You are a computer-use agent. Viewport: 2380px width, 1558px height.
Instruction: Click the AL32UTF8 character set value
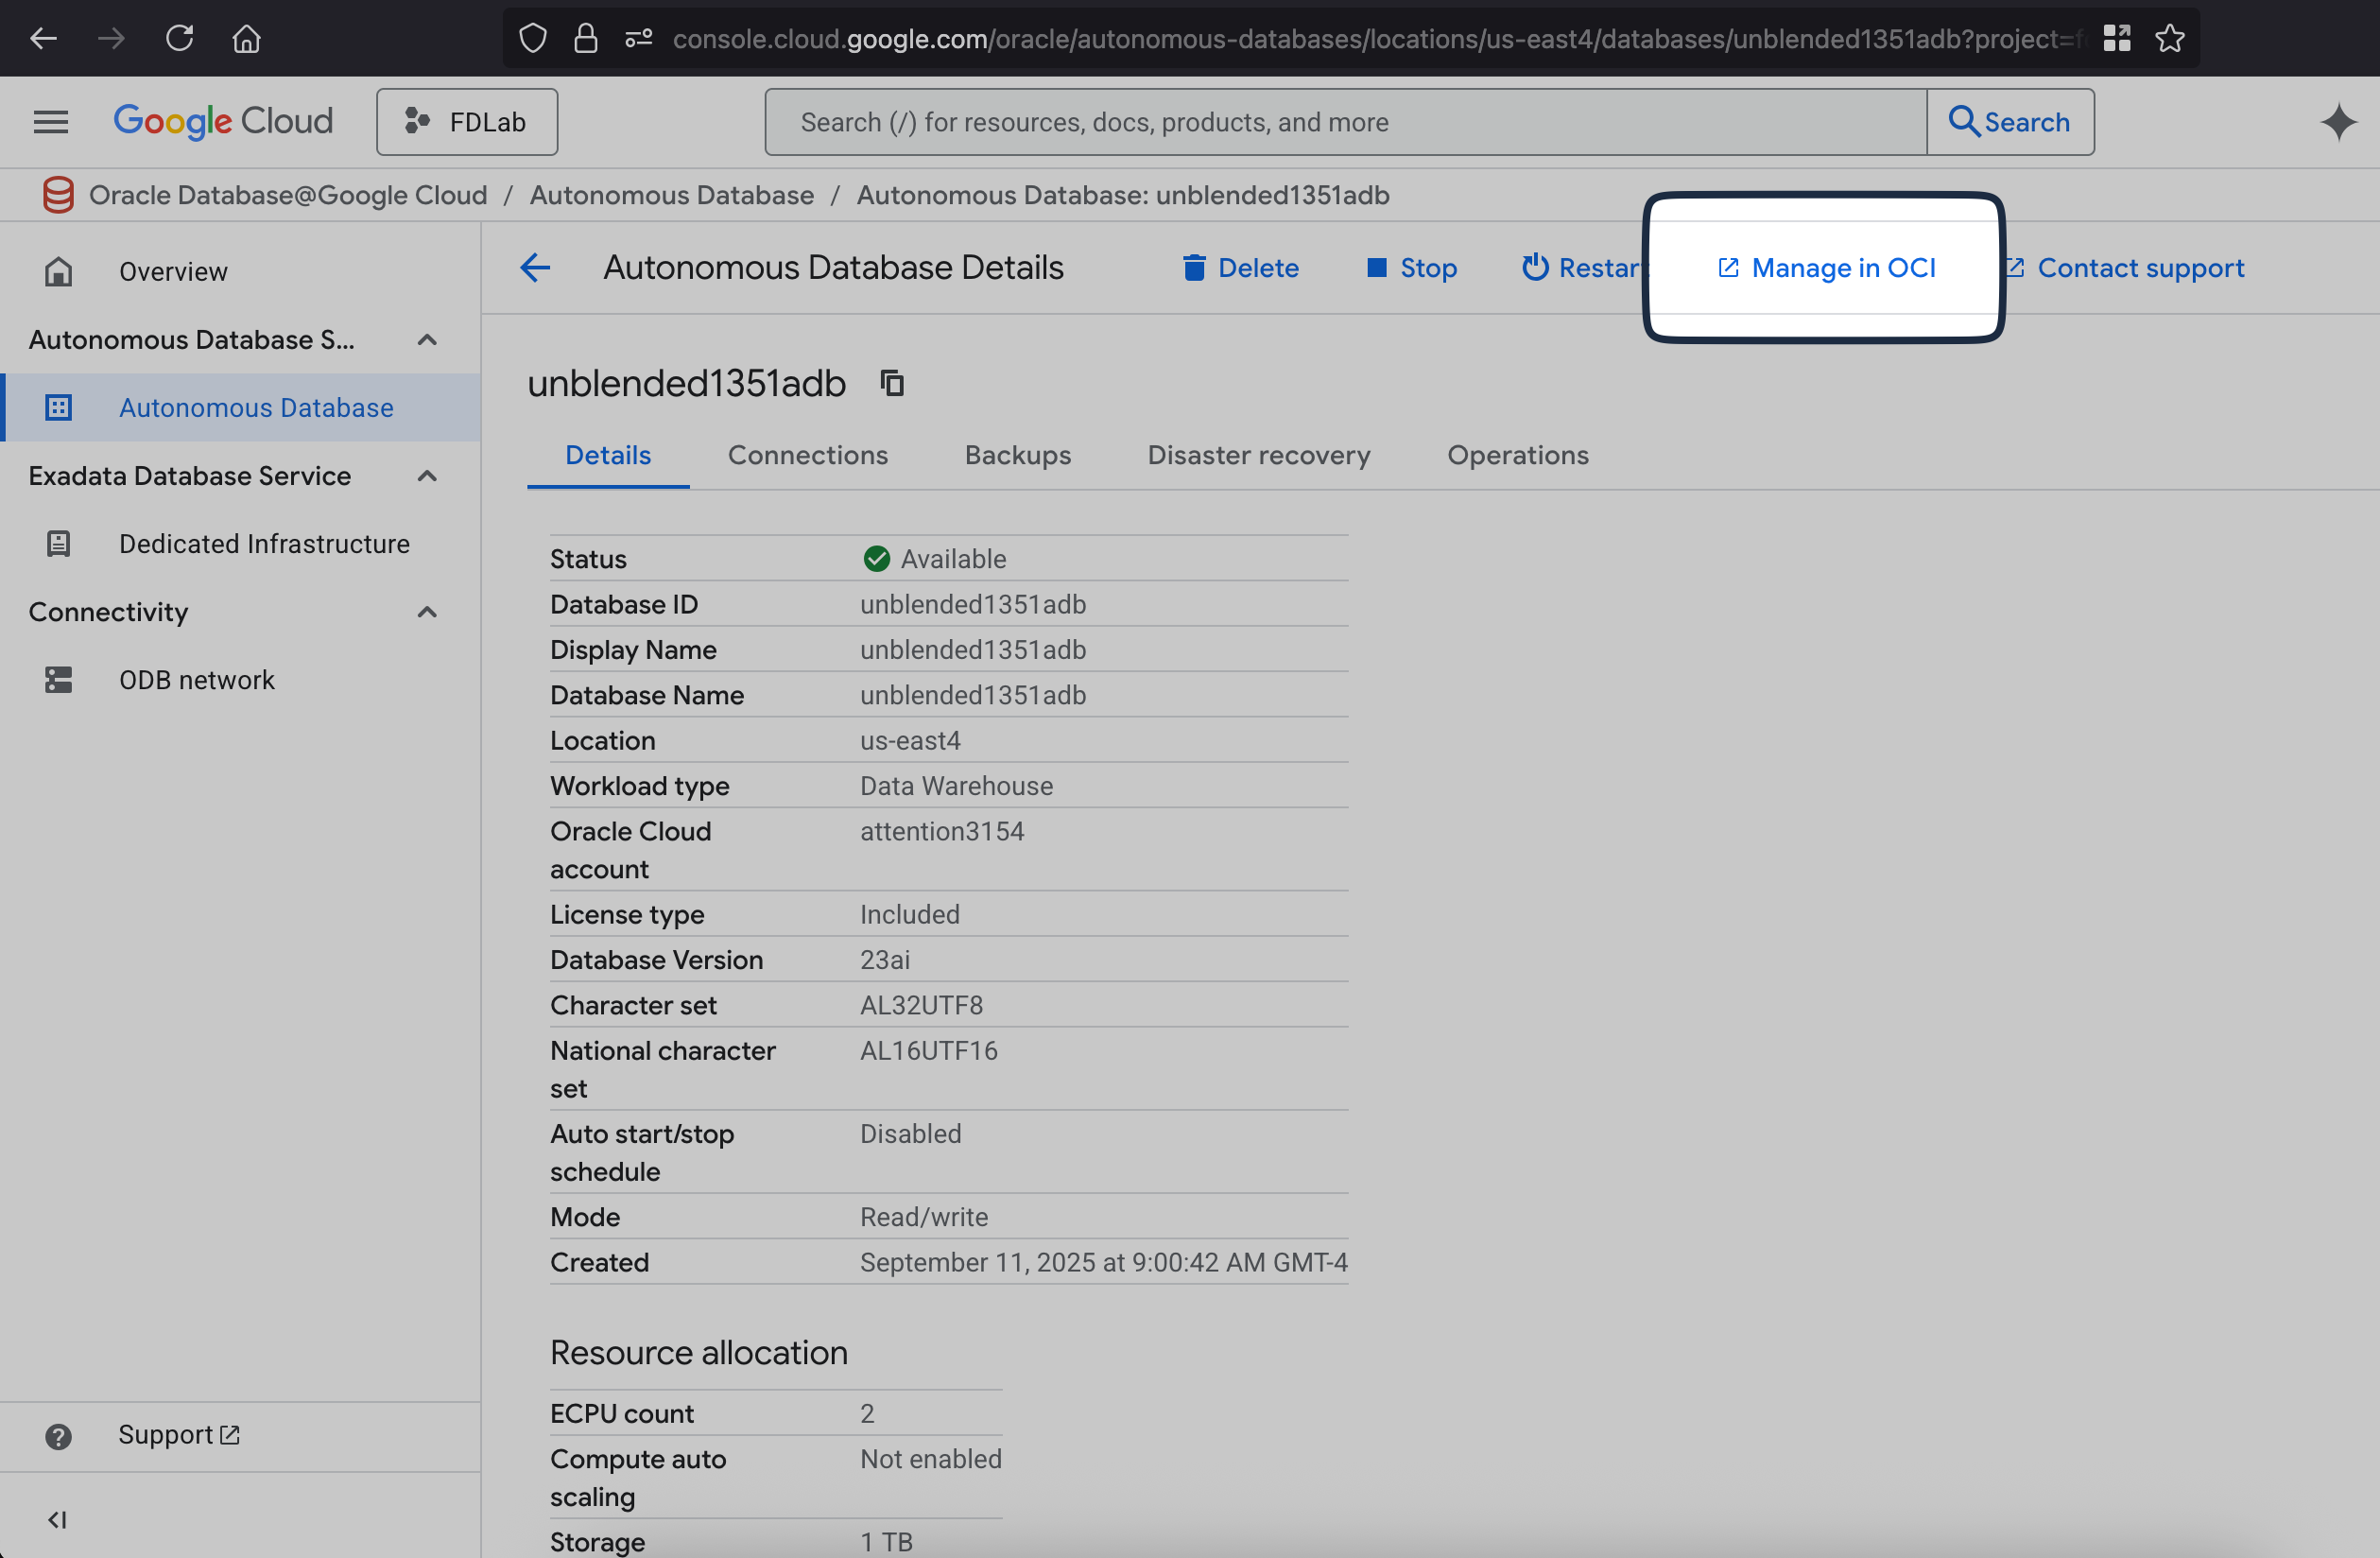pos(921,1005)
